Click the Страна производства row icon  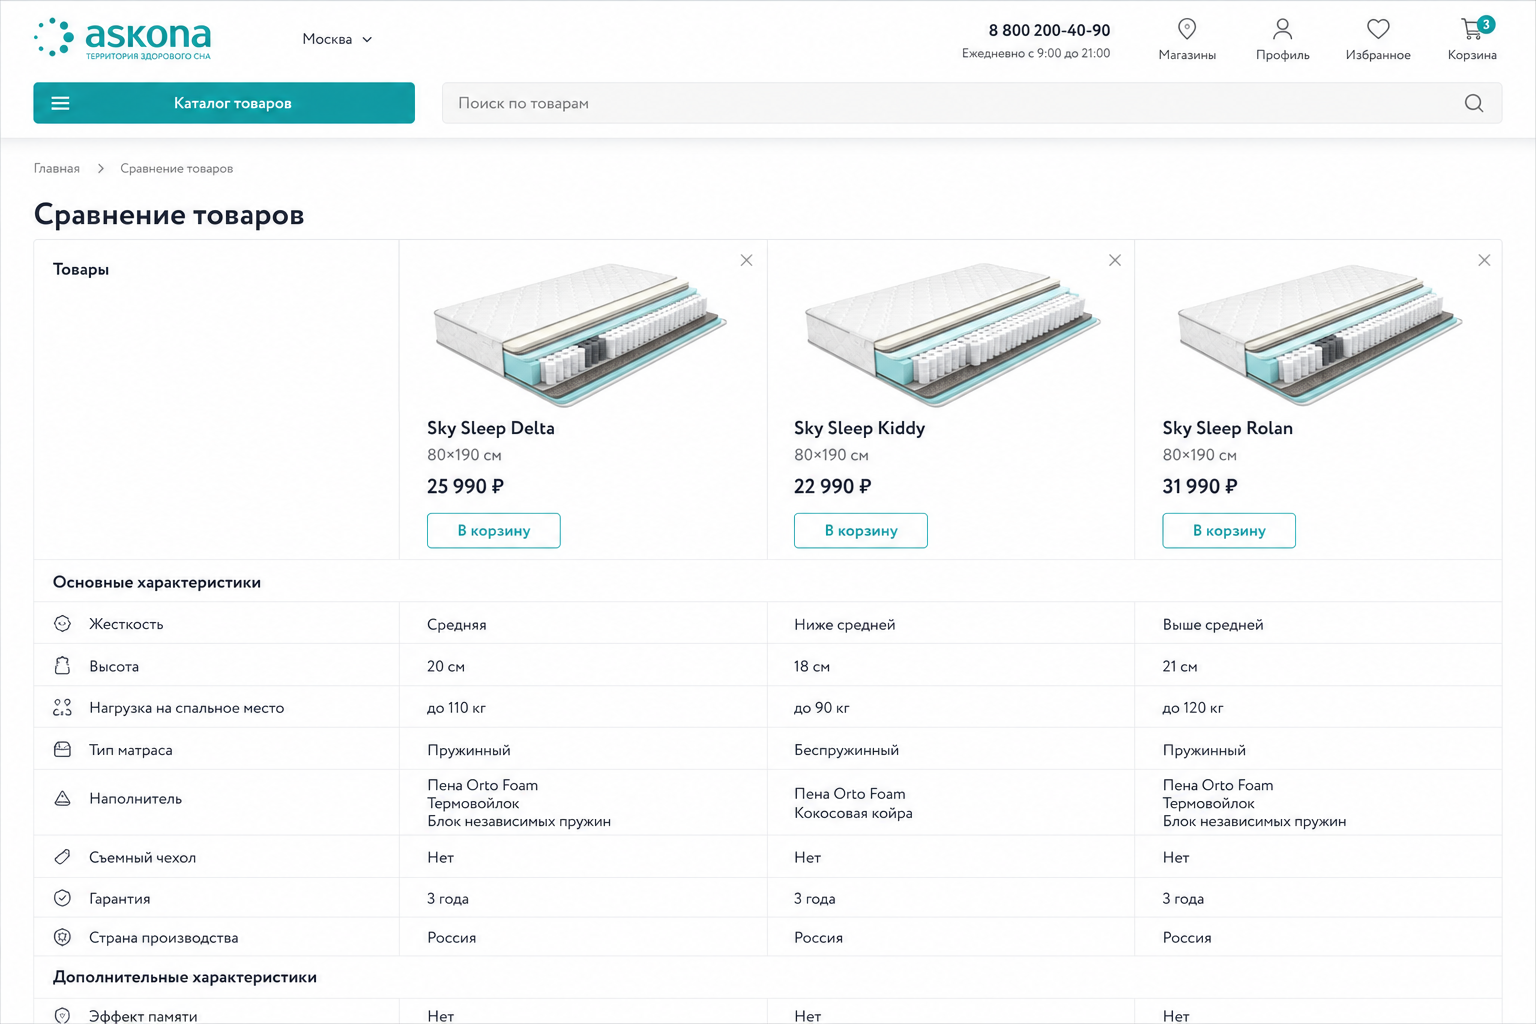pos(62,937)
